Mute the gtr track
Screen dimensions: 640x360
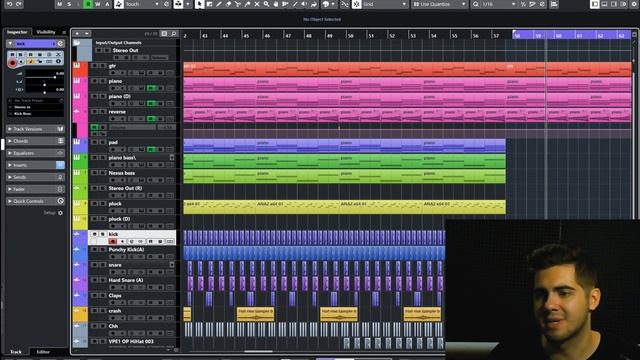94,66
